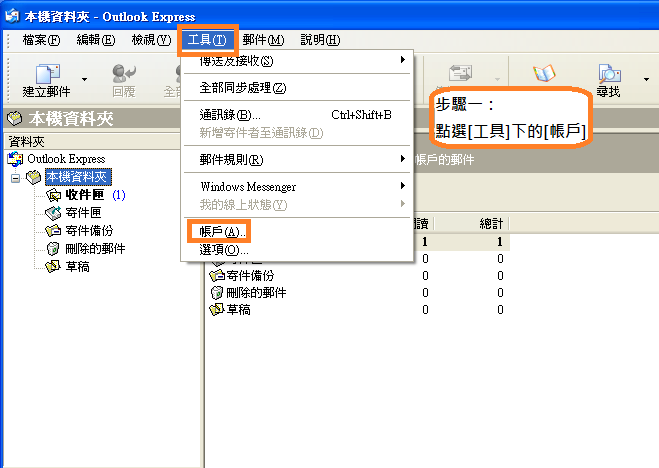This screenshot has height=468, width=659.
Task: Select Outlook Express root in folder tree
Action: pyautogui.click(x=66, y=159)
